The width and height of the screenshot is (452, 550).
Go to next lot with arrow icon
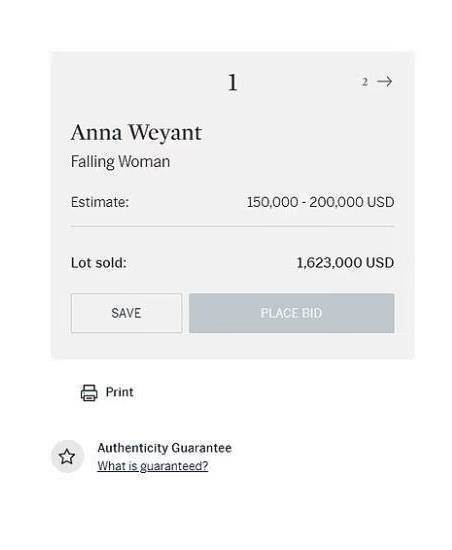click(x=384, y=82)
